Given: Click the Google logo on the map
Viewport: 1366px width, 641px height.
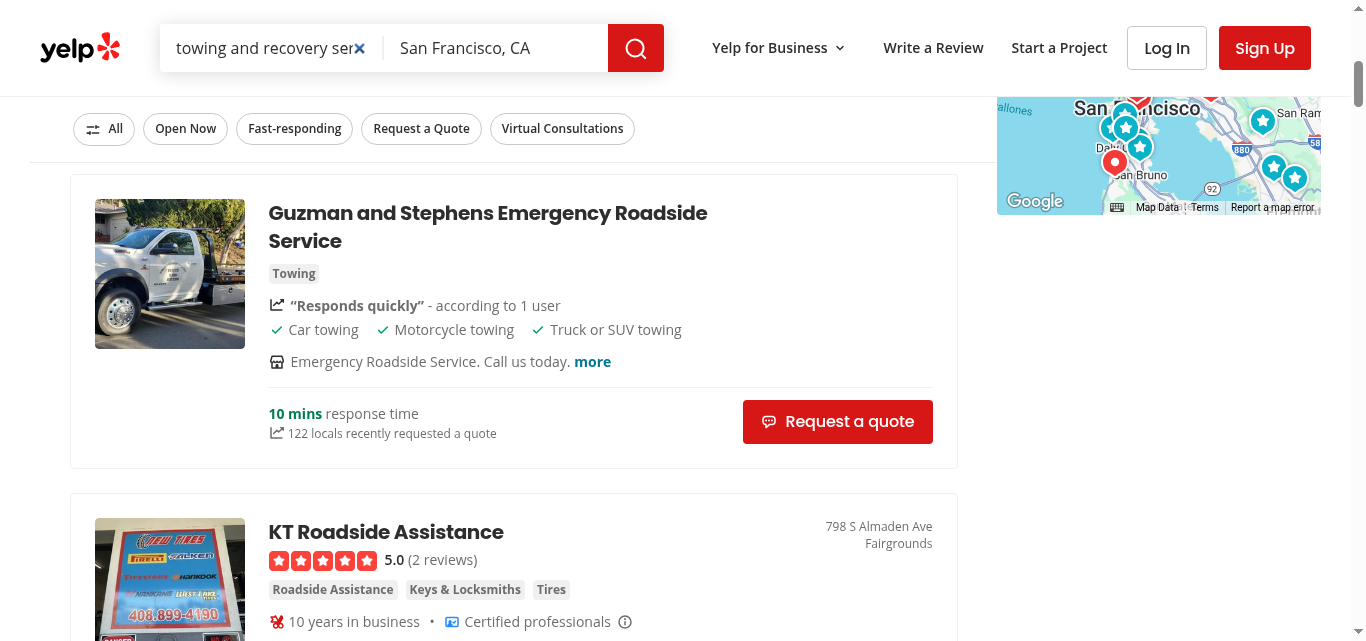Looking at the screenshot, I should click(x=1034, y=201).
